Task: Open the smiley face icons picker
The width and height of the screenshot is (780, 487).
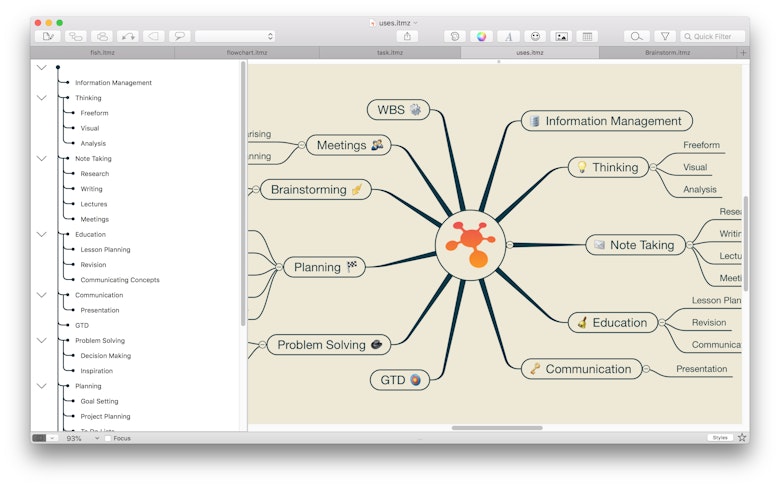Action: pyautogui.click(x=535, y=36)
